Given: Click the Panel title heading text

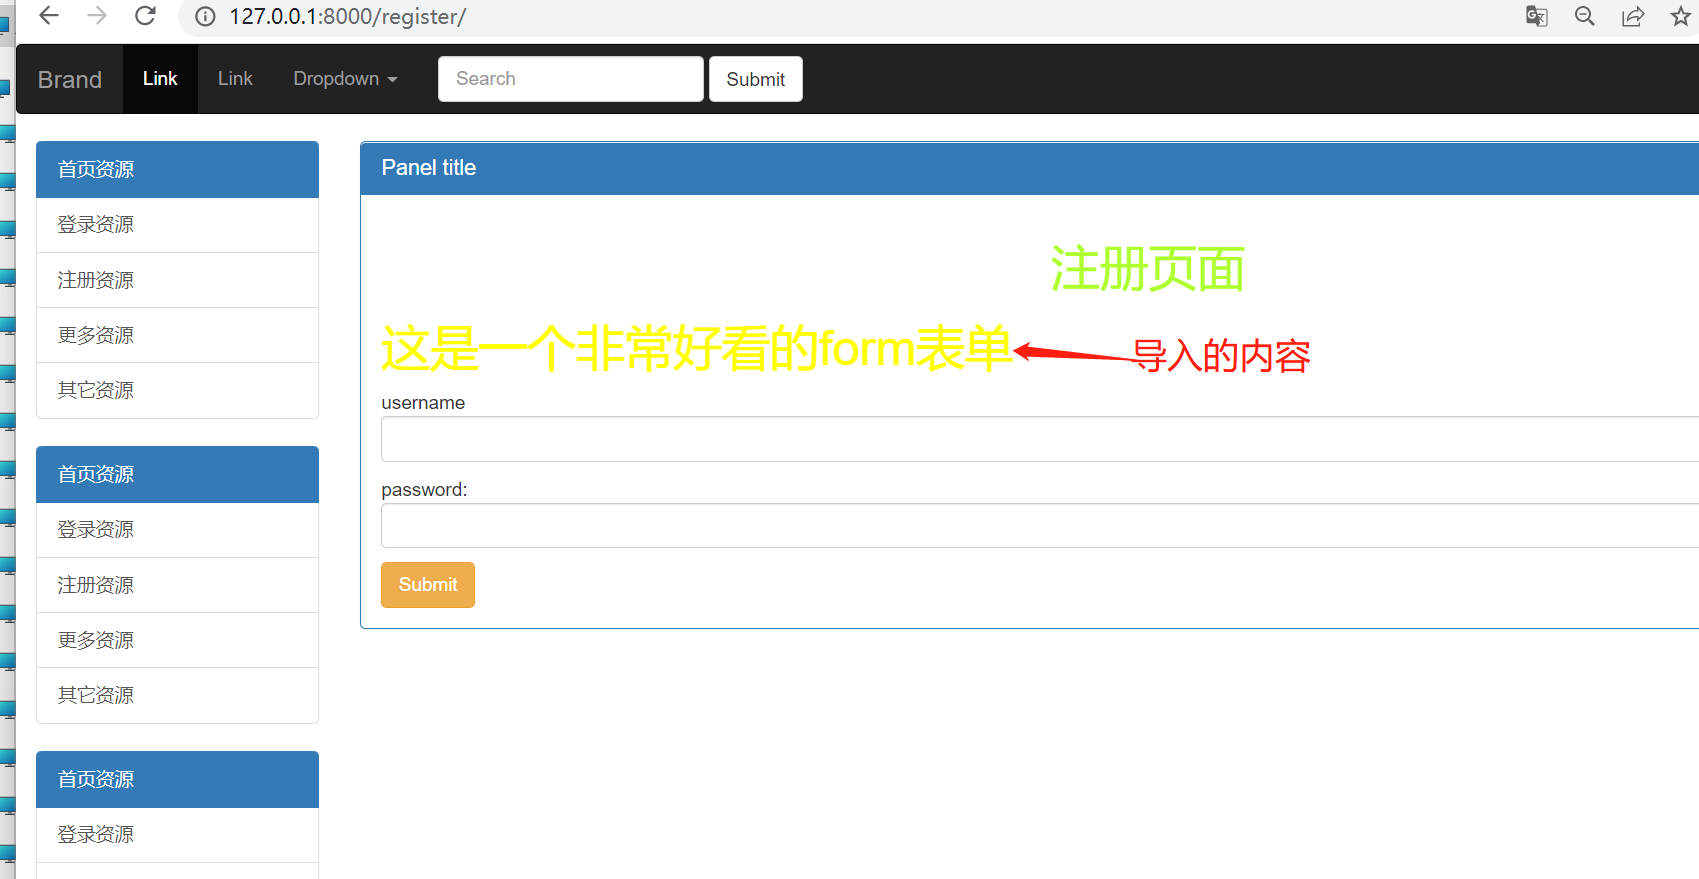Looking at the screenshot, I should (429, 168).
